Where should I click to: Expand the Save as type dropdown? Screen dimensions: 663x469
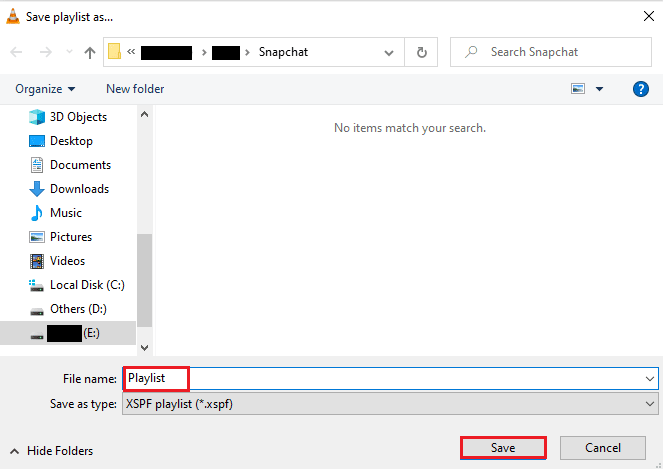650,403
